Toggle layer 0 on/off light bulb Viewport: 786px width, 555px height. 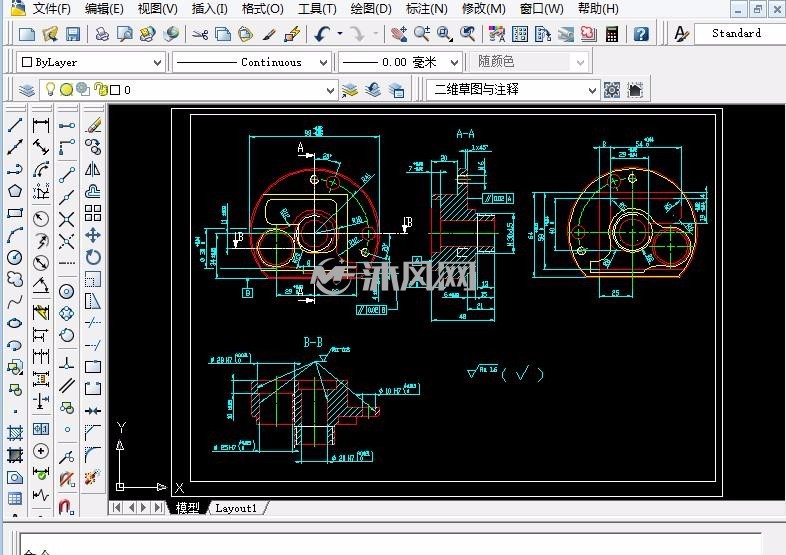coord(50,90)
